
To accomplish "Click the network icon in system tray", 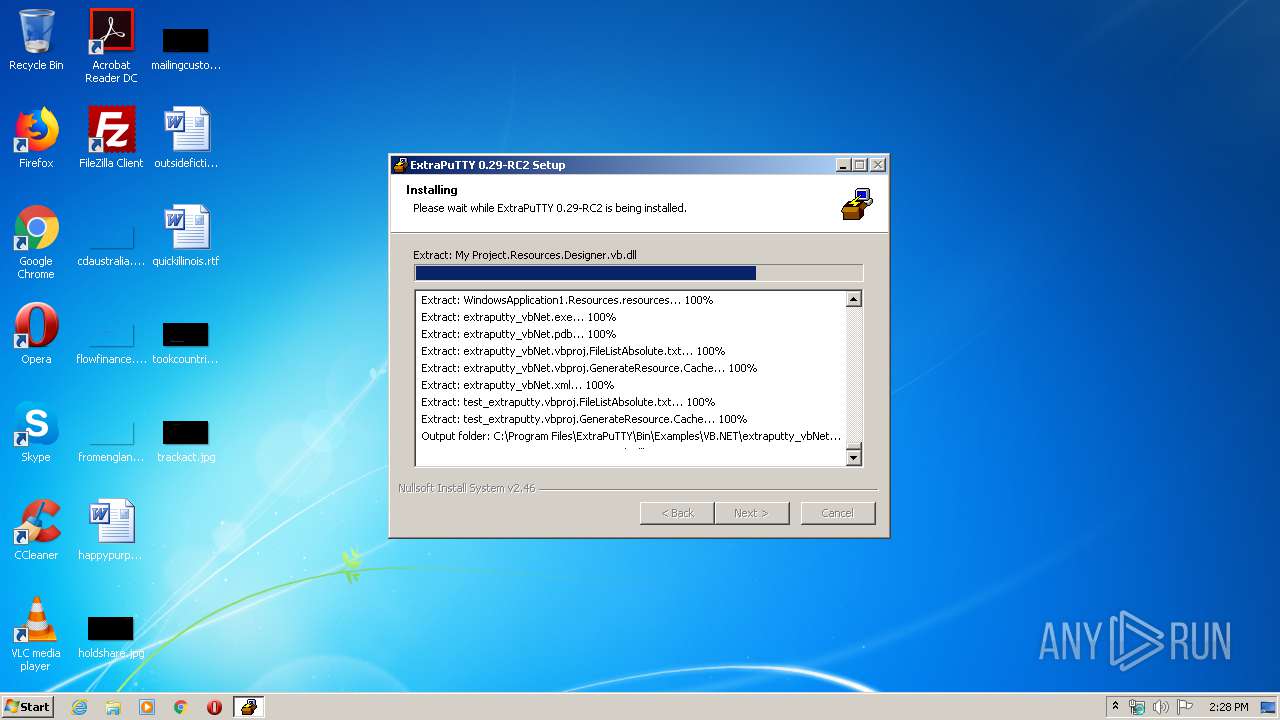I will [1137, 707].
